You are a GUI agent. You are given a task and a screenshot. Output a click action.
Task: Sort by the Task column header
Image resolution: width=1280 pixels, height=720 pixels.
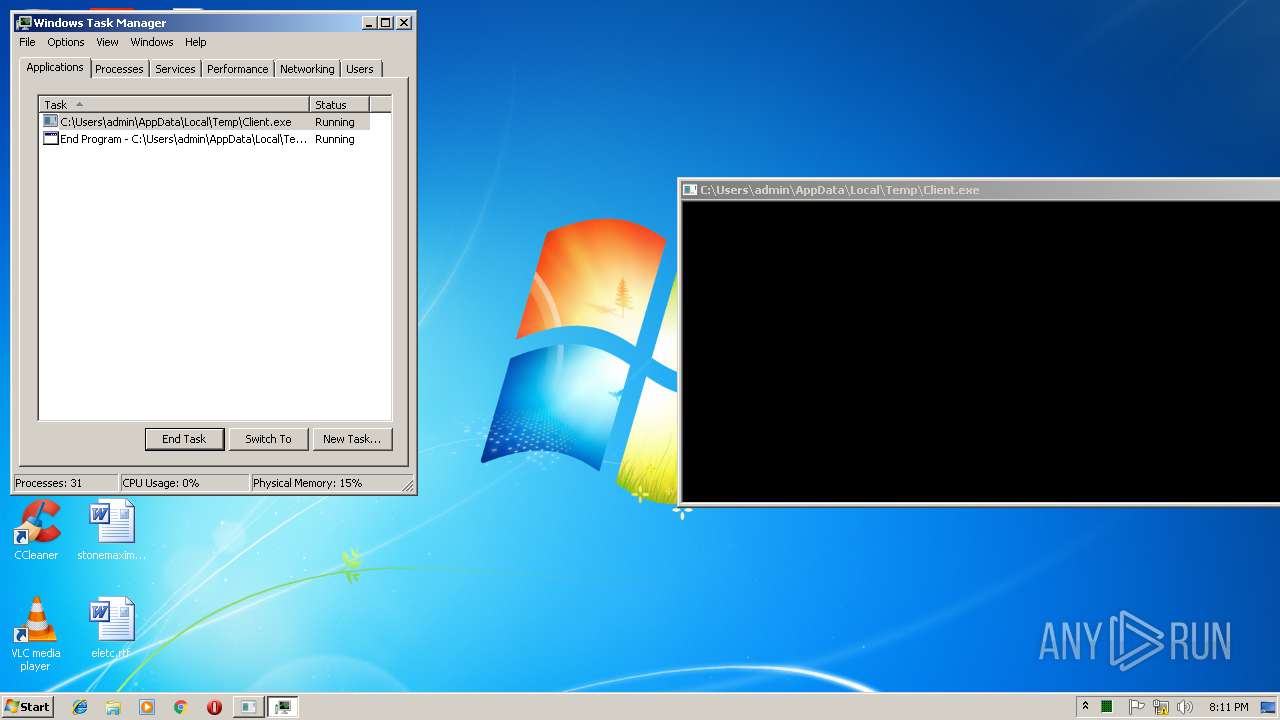[174, 104]
